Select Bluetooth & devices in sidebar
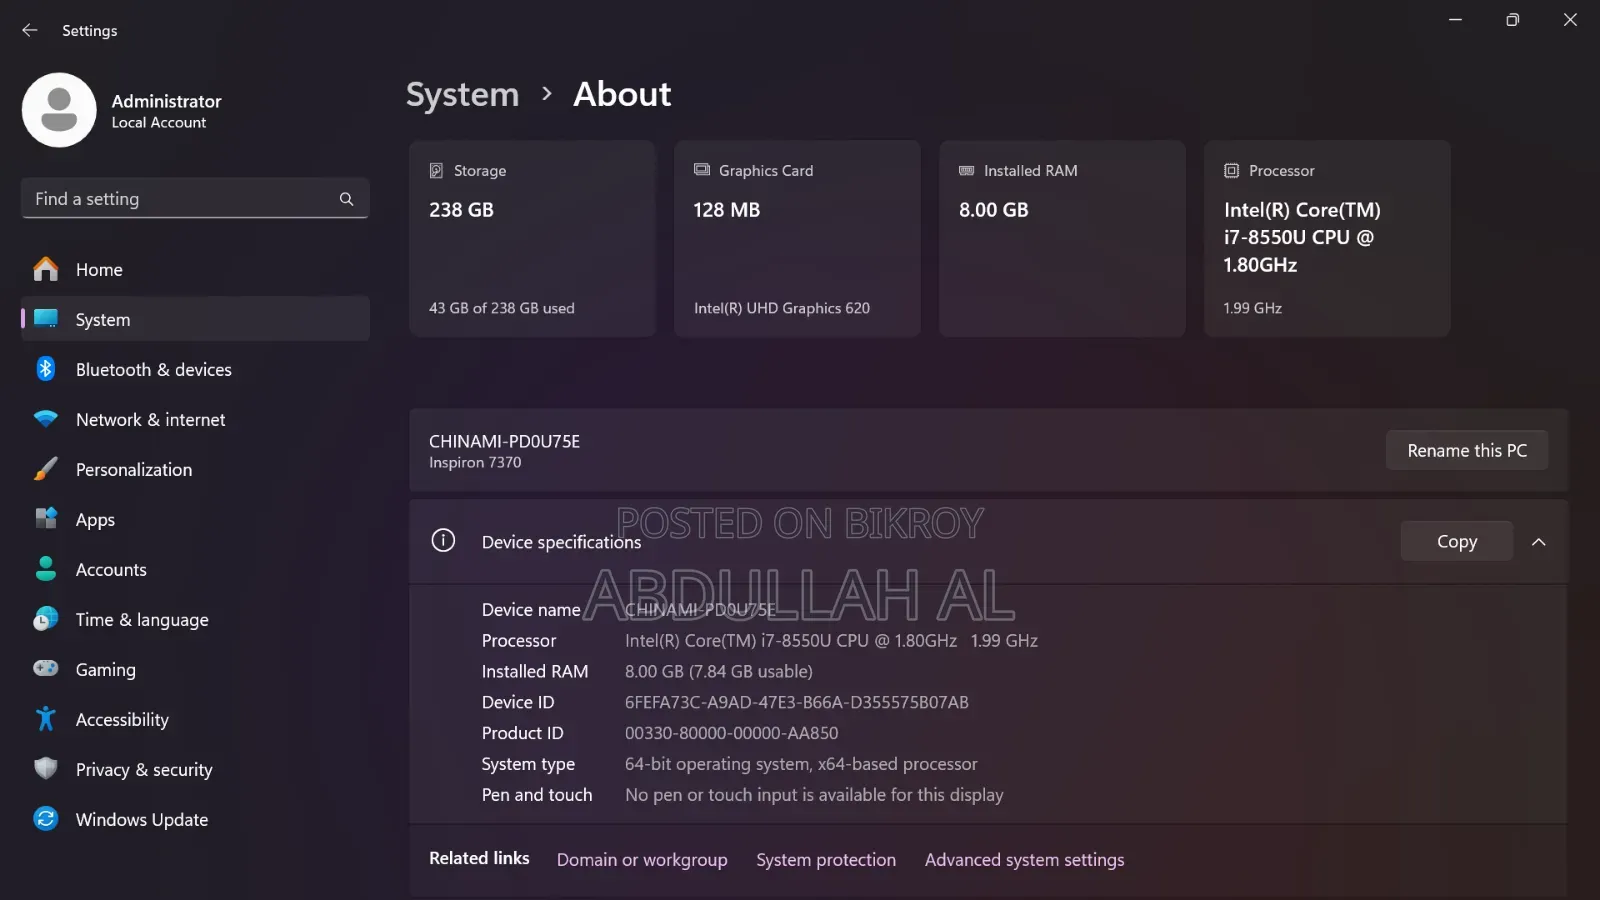Screen dimensions: 1600x900 tap(195, 369)
